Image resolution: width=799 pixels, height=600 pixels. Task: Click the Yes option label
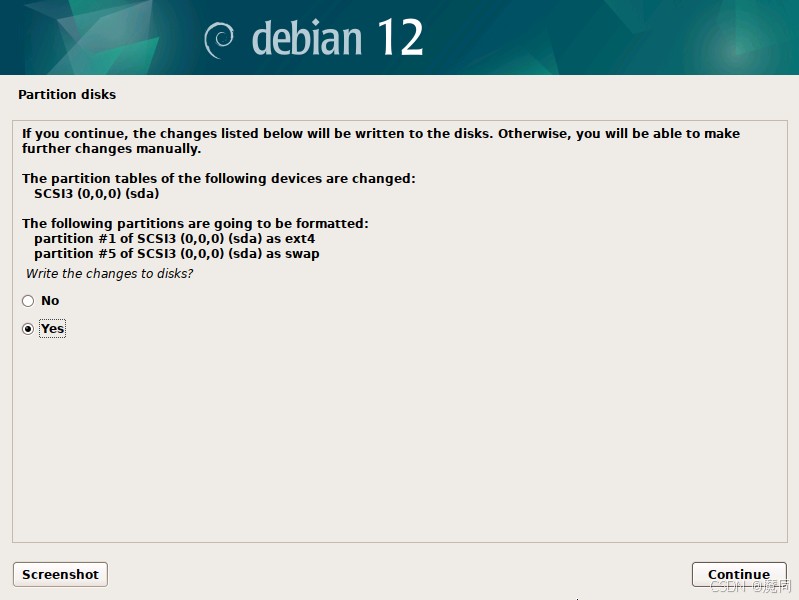(52, 328)
